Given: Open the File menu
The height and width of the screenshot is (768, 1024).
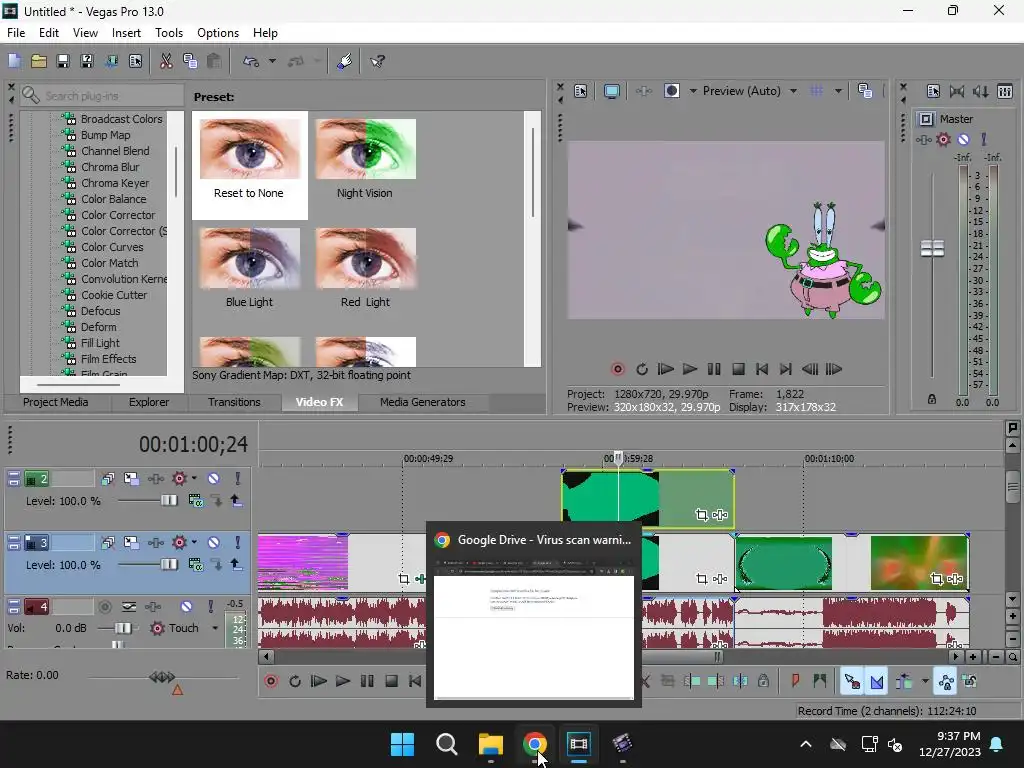Looking at the screenshot, I should pyautogui.click(x=16, y=33).
